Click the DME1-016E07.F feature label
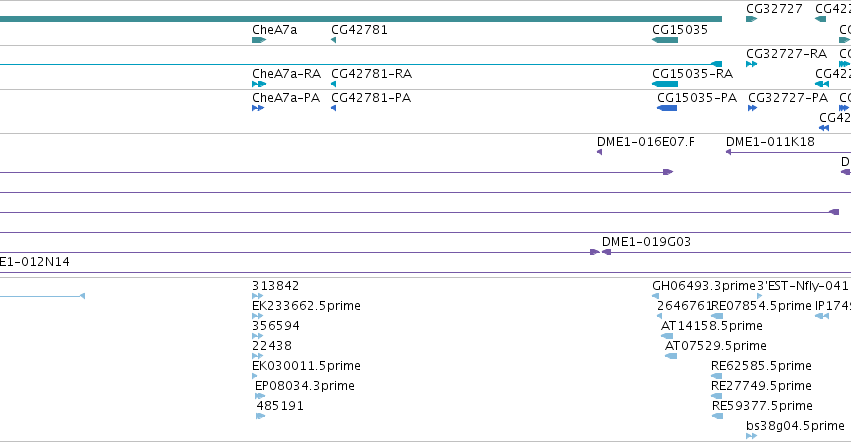851x442 pixels. pos(645,142)
